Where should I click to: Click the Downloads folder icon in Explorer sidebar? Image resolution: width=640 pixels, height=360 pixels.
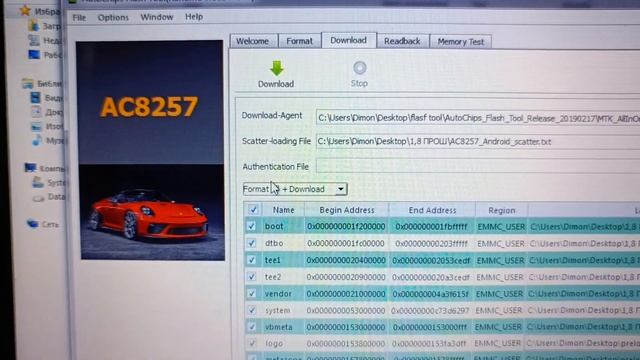pos(33,26)
